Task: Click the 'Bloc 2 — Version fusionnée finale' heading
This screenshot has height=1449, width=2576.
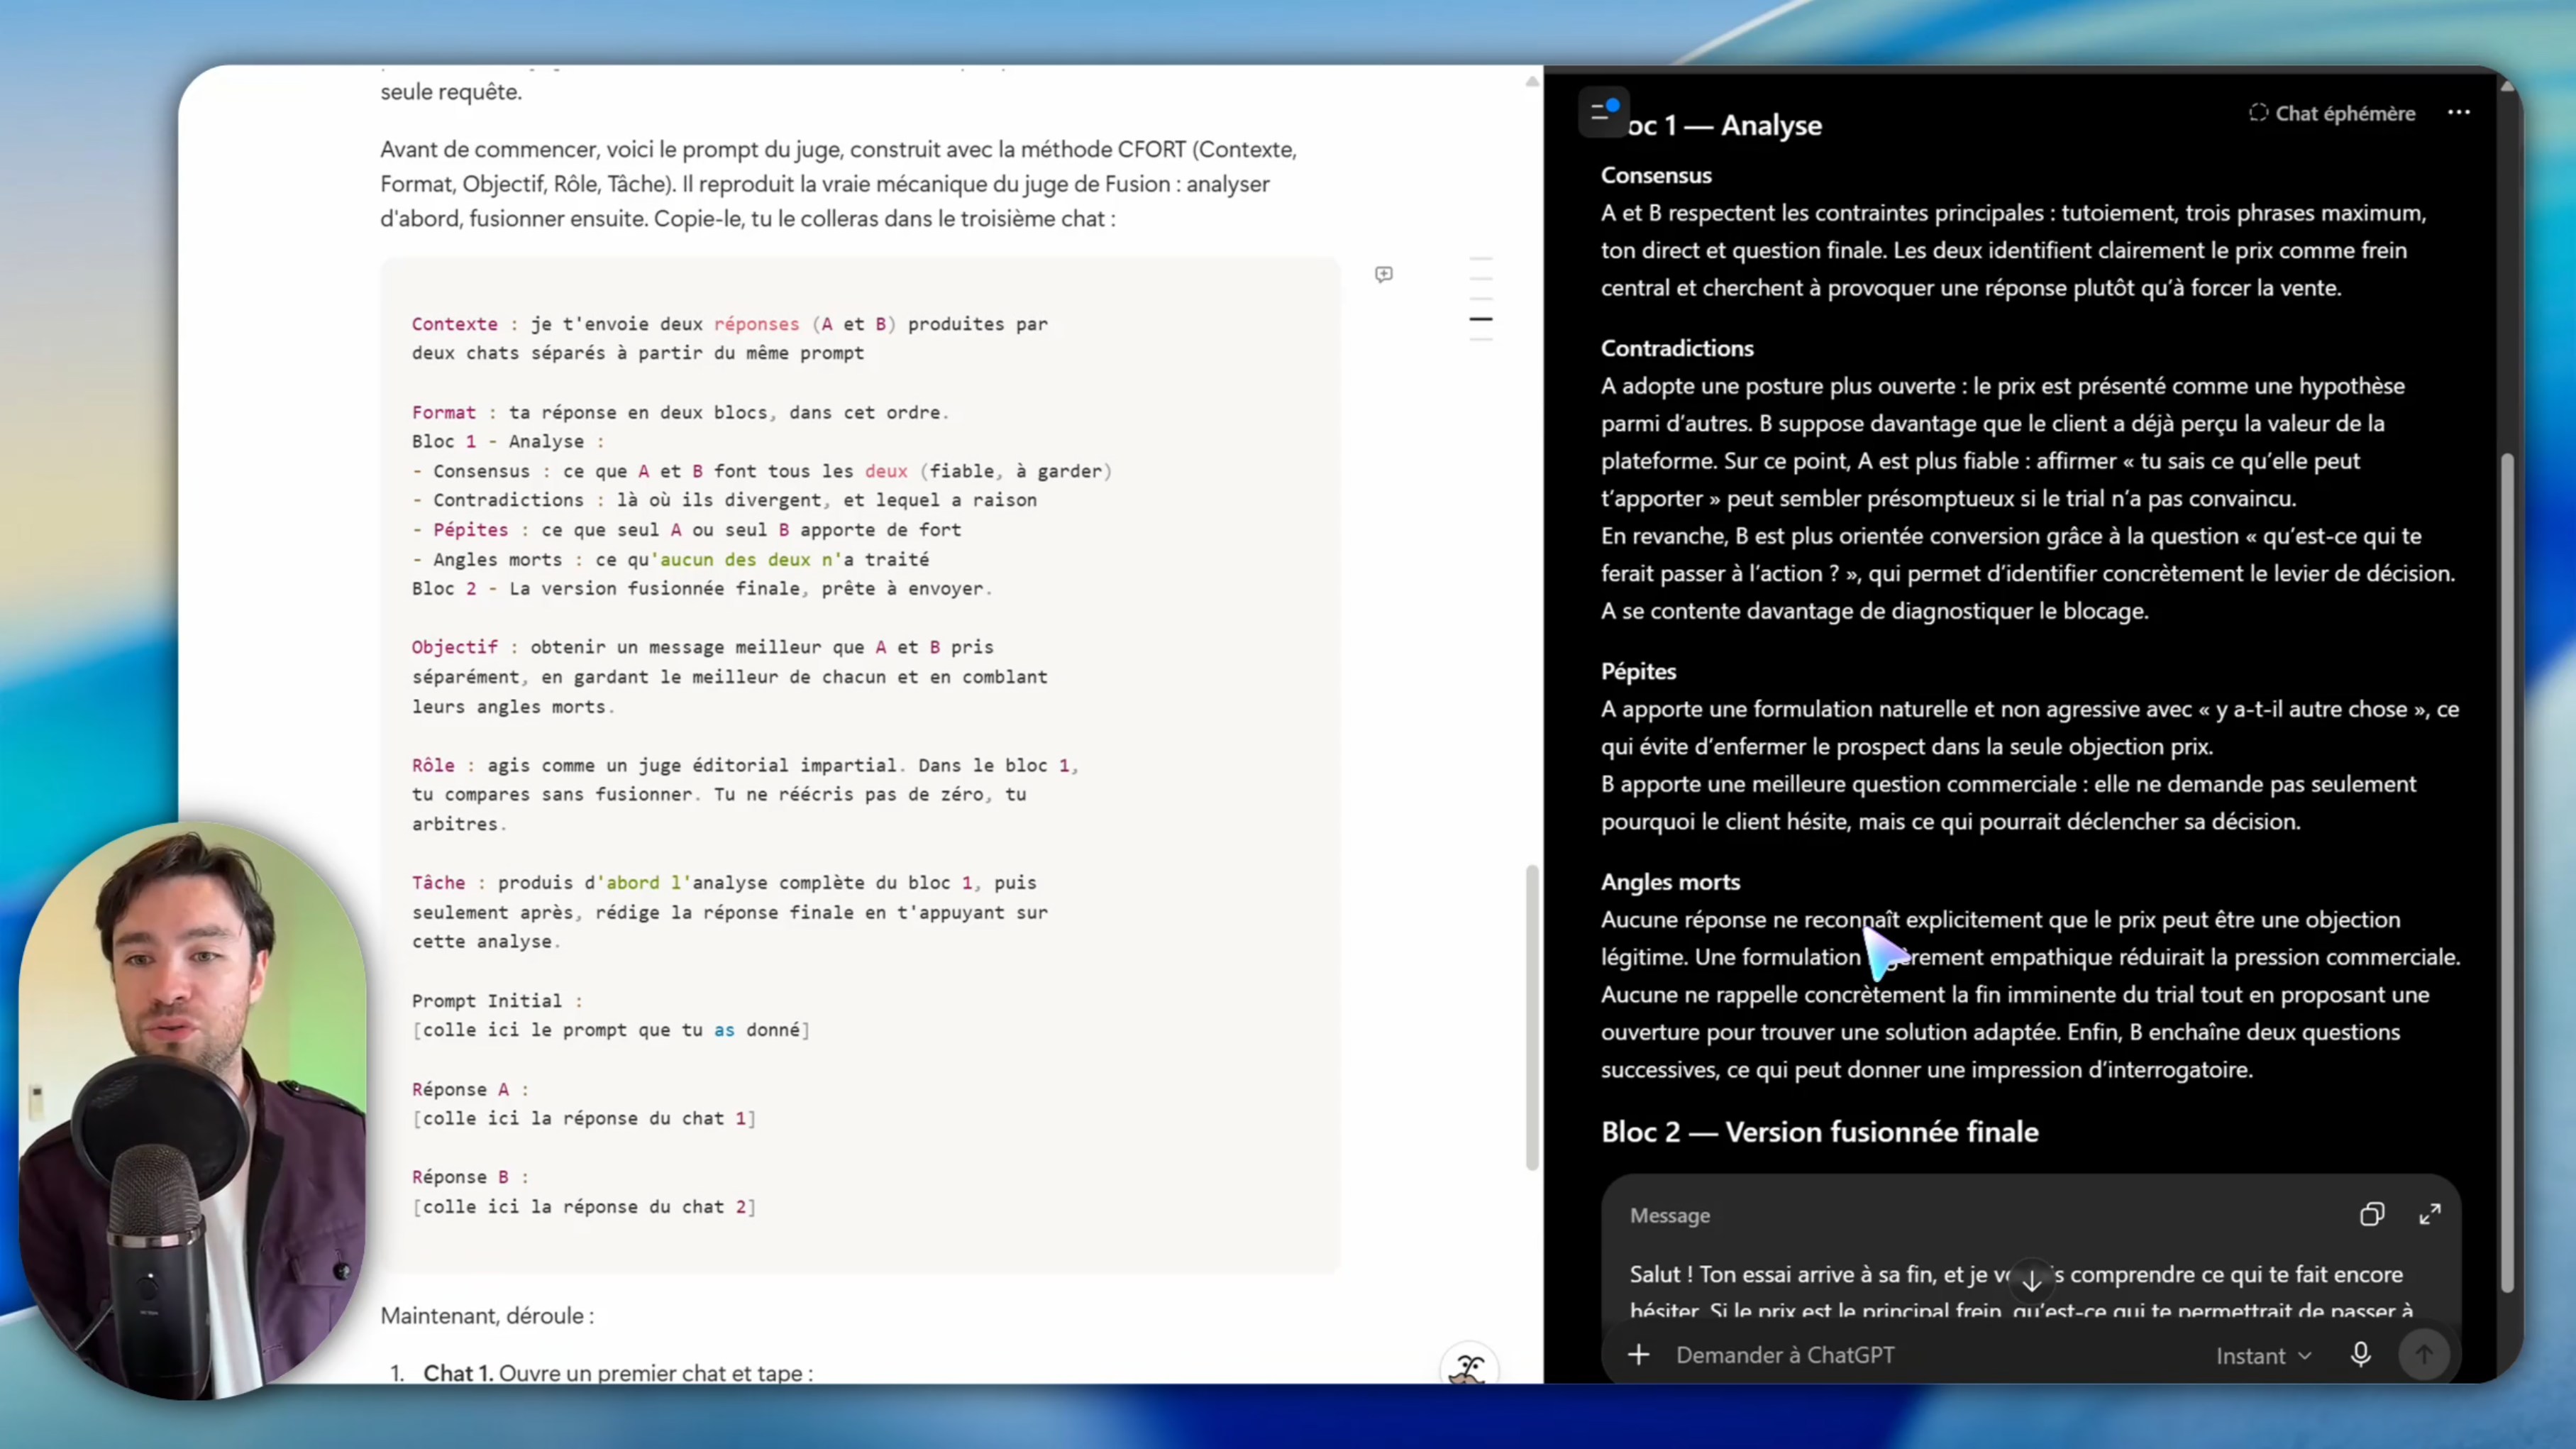Action: point(1819,1133)
